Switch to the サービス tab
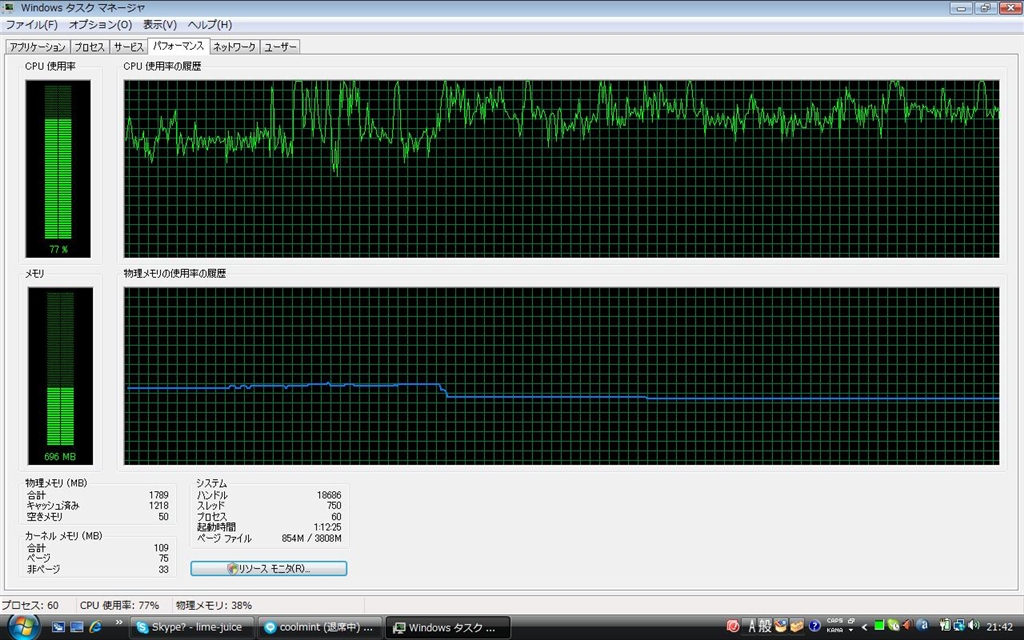Screen dimensions: 1024x640 click(128, 47)
